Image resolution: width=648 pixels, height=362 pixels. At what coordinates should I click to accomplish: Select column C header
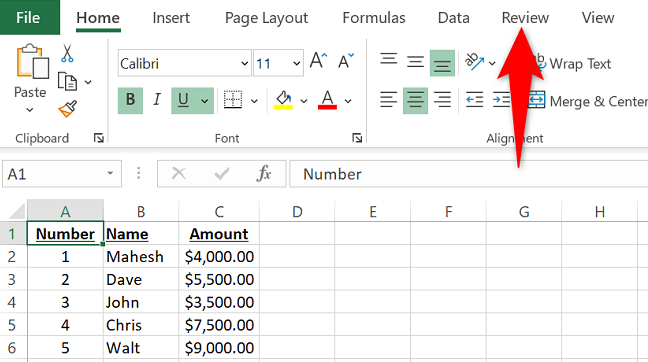pyautogui.click(x=219, y=211)
